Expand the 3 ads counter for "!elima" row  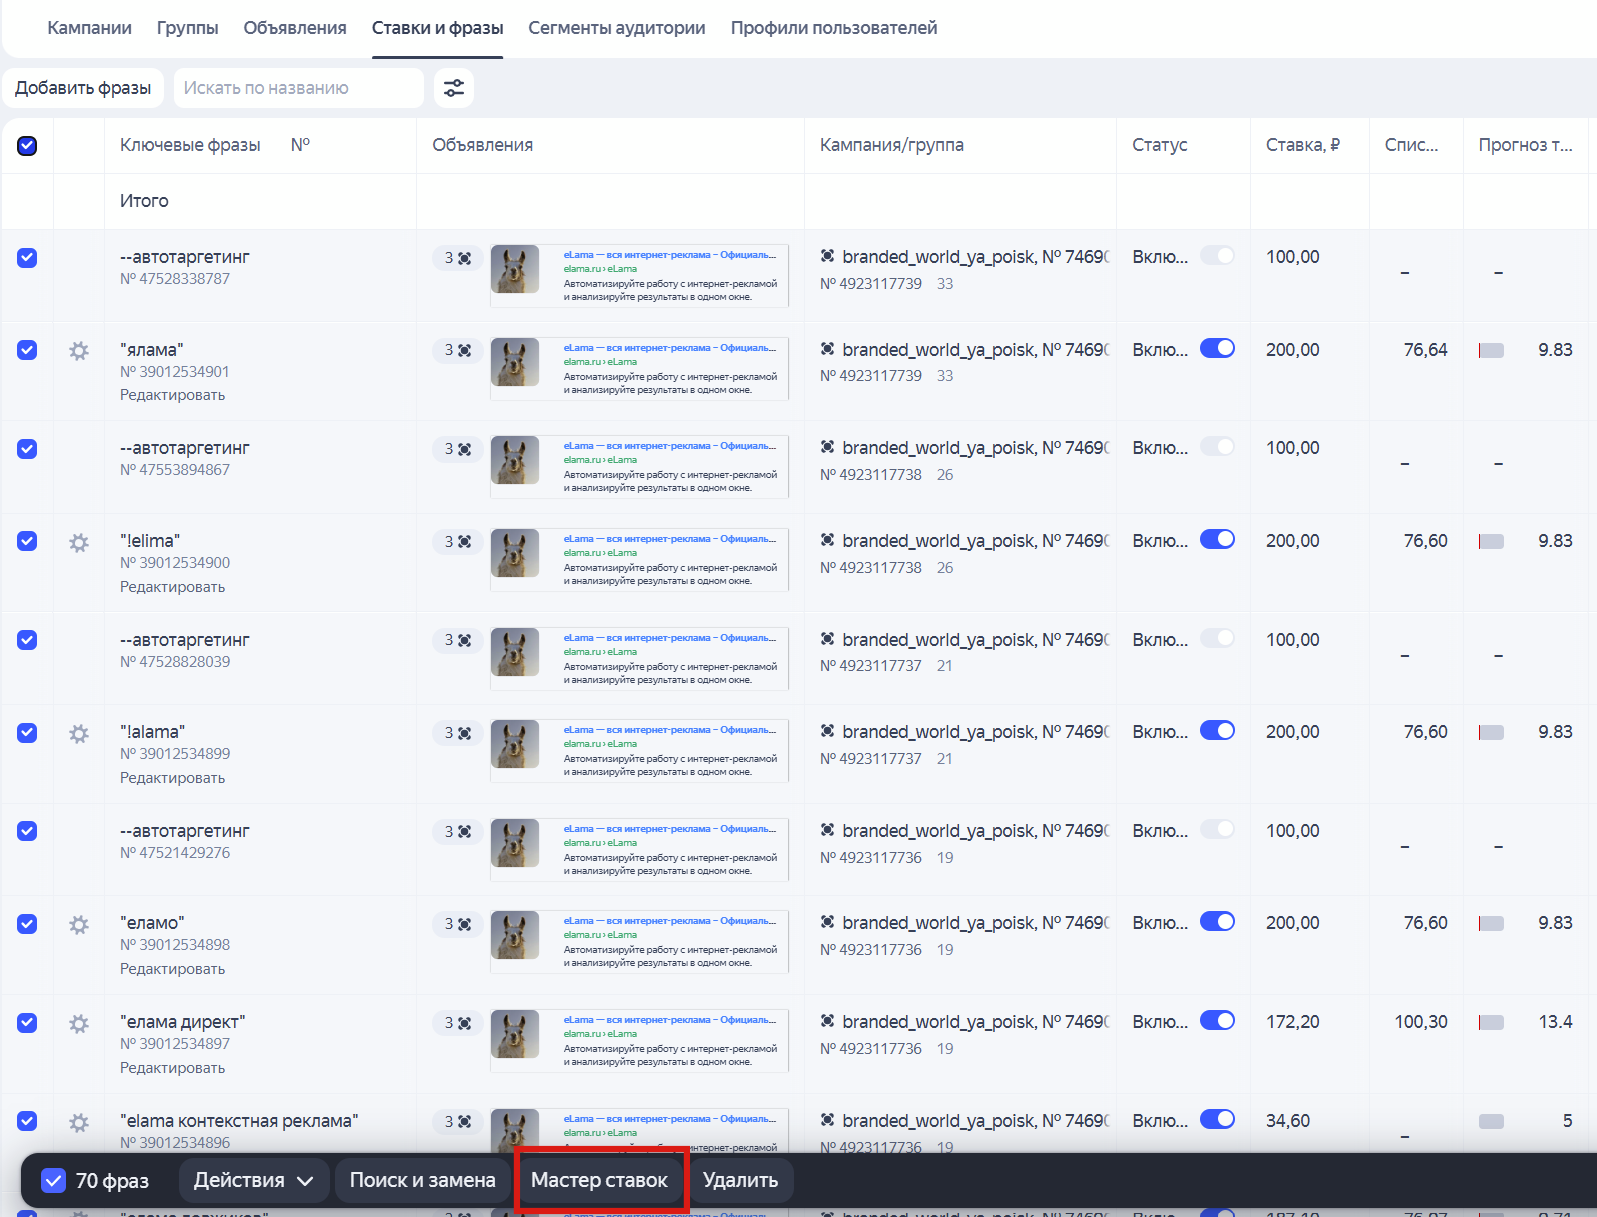(457, 542)
